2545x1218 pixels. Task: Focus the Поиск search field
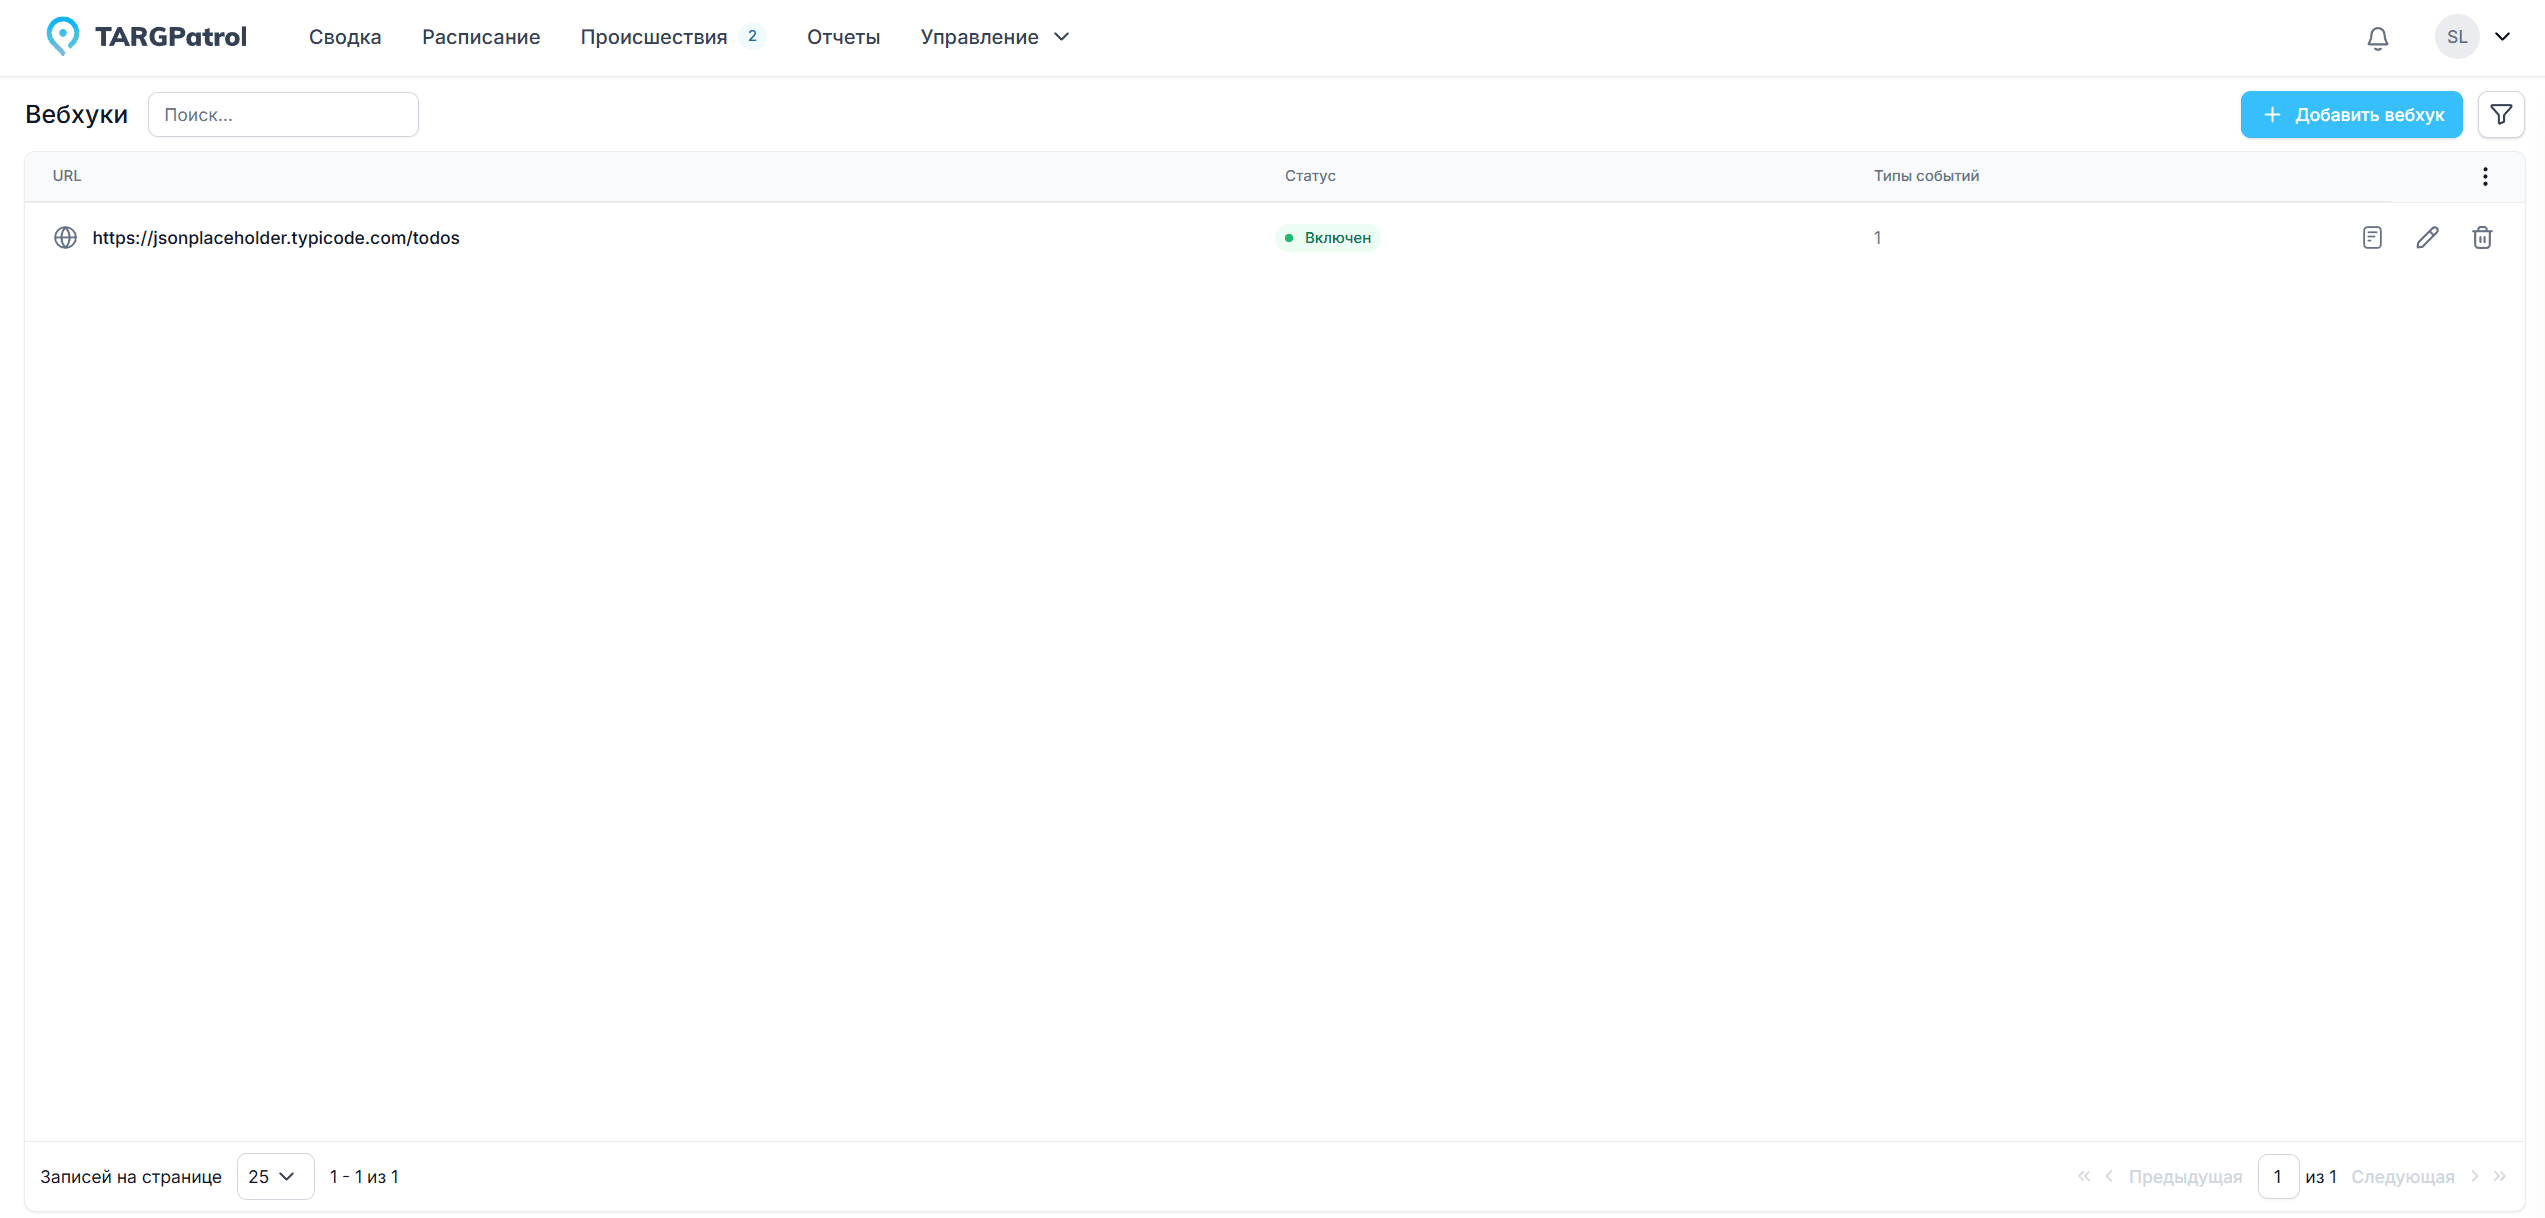tap(283, 115)
